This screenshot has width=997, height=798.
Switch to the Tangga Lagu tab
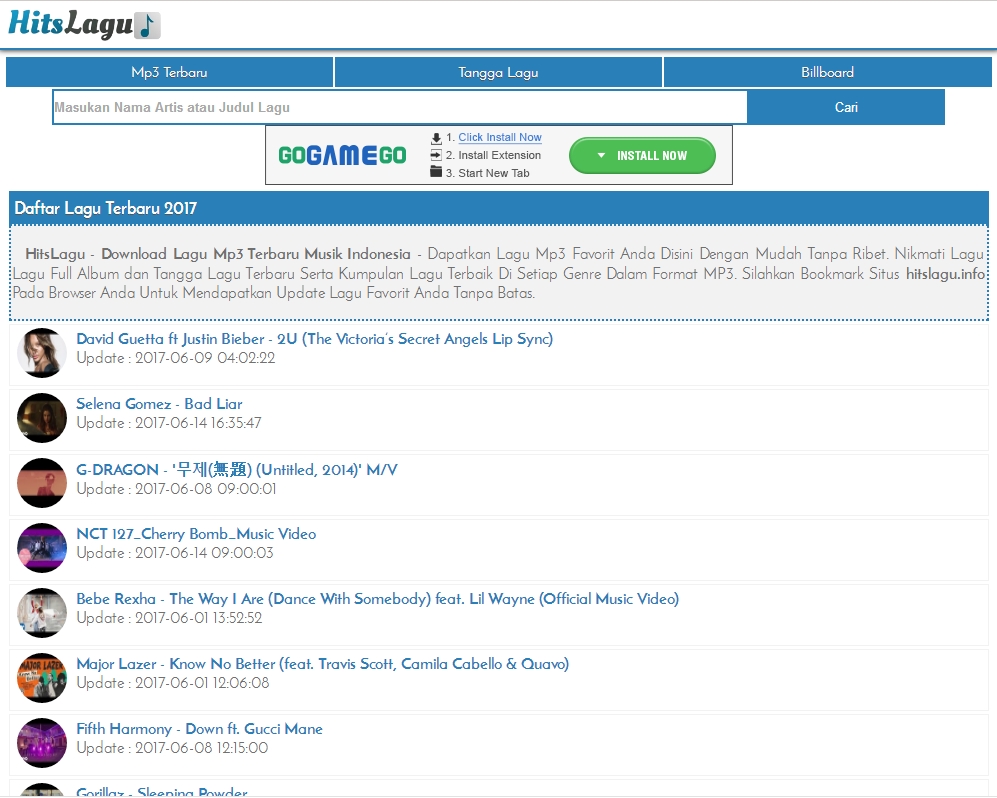pos(498,72)
